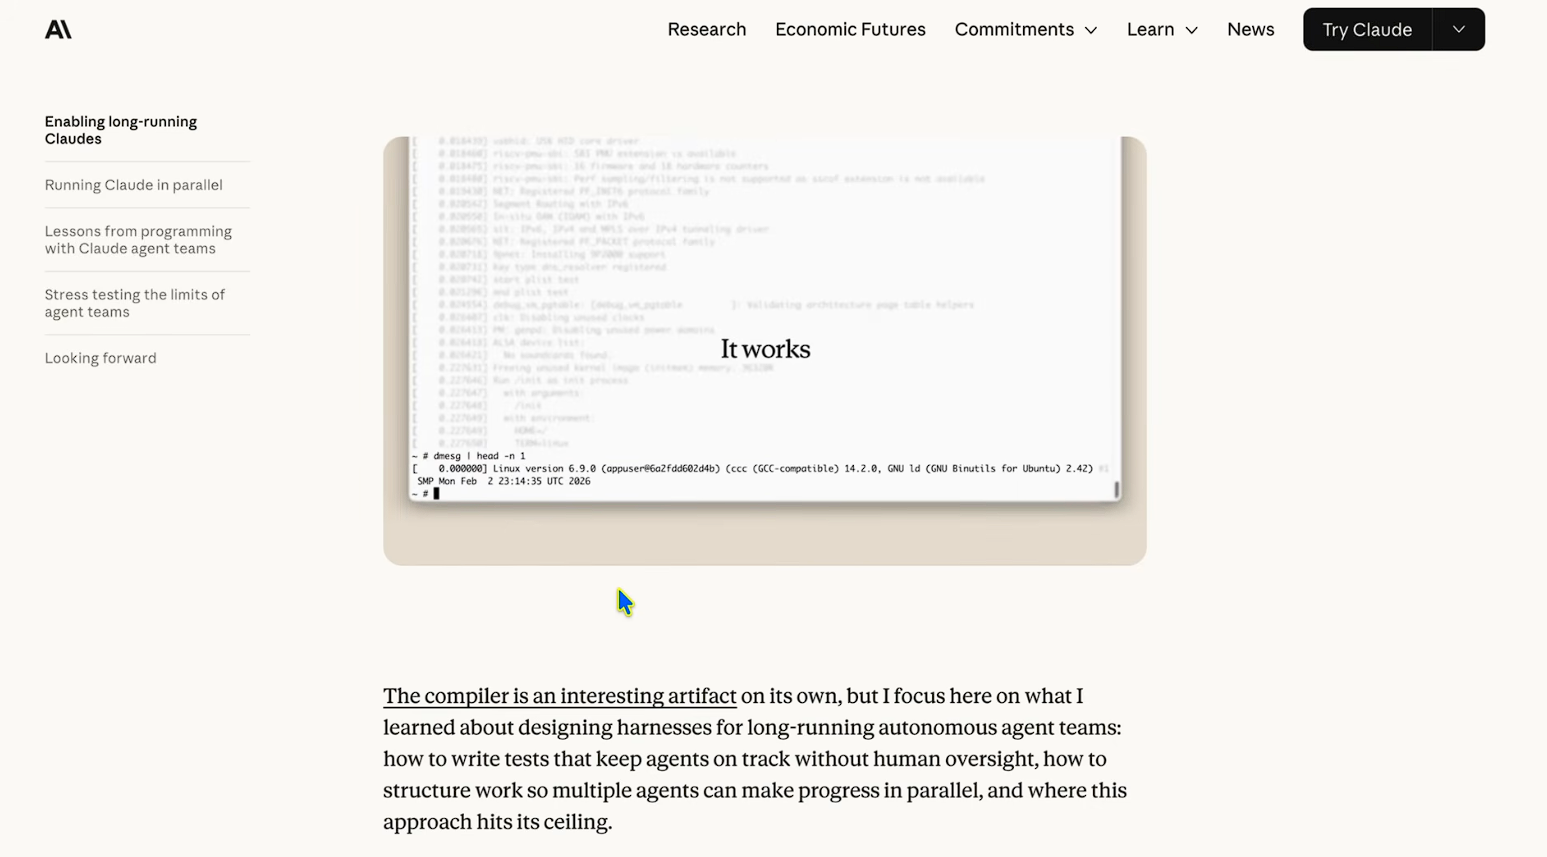Click the Anthropic logo
Screen dimensions: 1547x857
point(58,29)
